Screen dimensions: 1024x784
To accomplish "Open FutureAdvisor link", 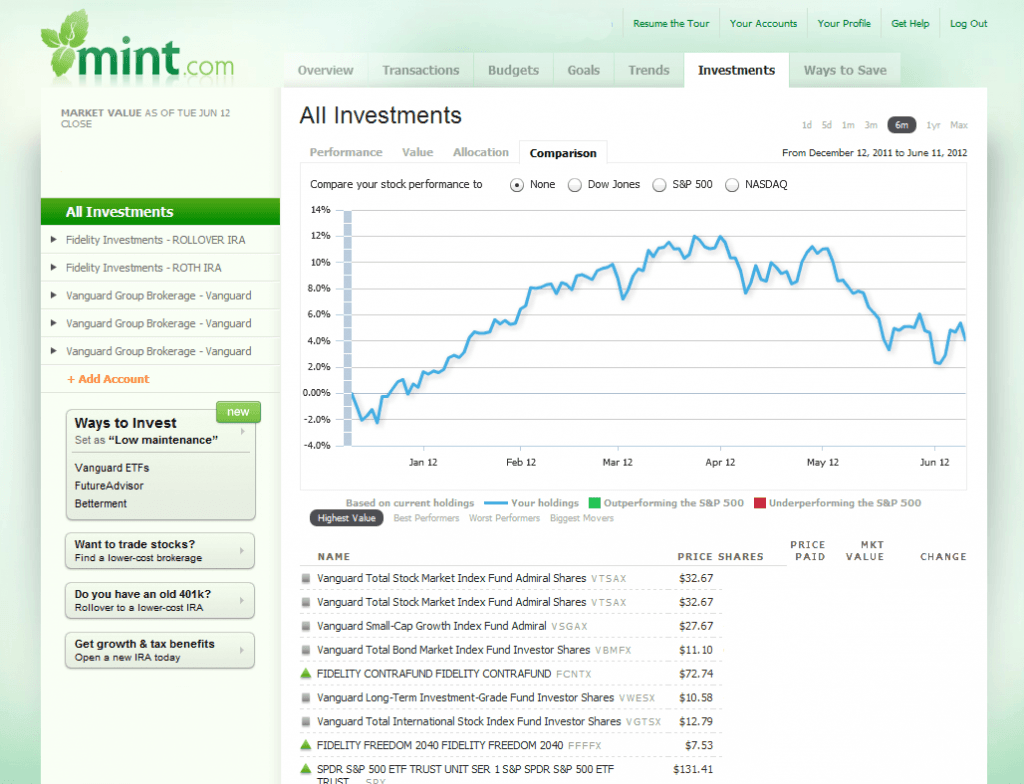I will (109, 485).
